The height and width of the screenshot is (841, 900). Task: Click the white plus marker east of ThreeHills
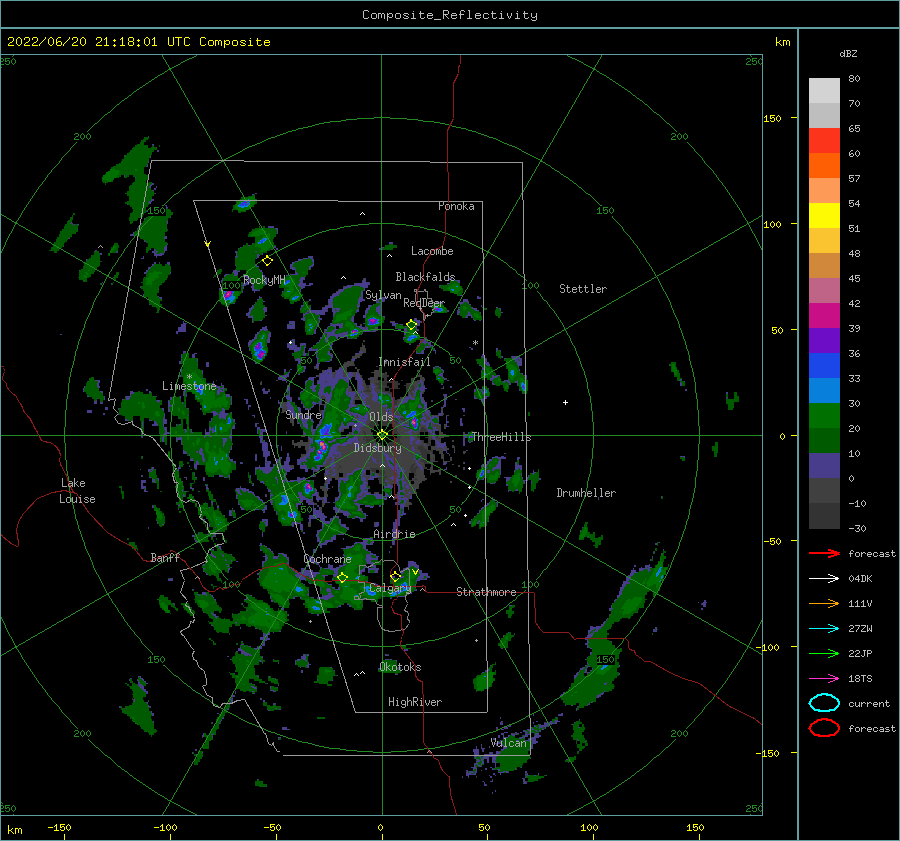pos(565,402)
